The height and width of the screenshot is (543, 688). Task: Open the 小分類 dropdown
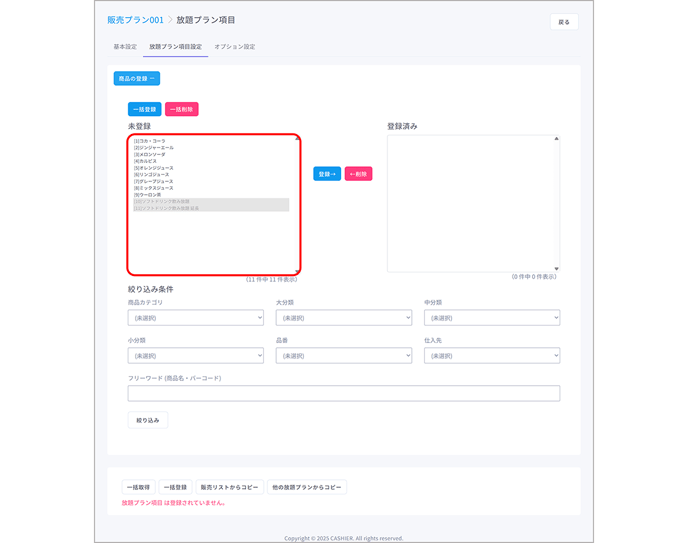196,356
